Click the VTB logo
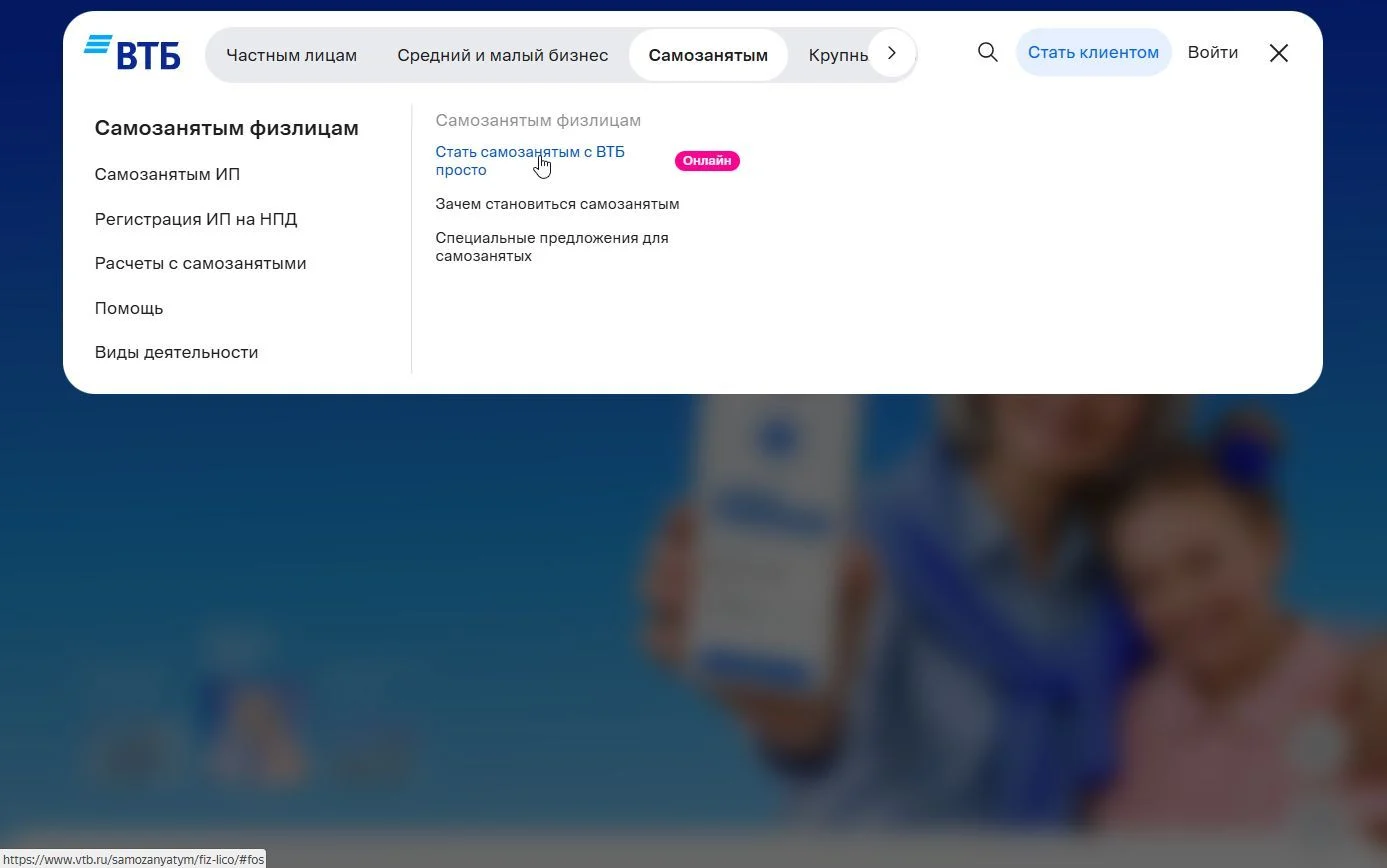The height and width of the screenshot is (868, 1387). 132,53
